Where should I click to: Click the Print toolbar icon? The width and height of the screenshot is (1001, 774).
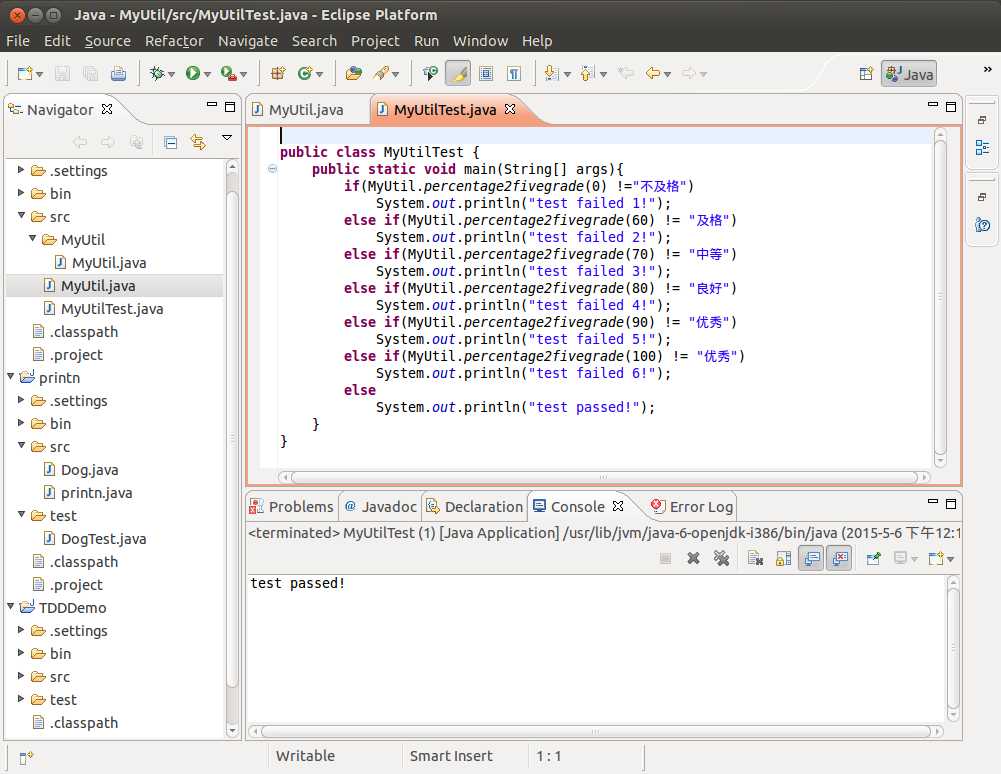[118, 73]
